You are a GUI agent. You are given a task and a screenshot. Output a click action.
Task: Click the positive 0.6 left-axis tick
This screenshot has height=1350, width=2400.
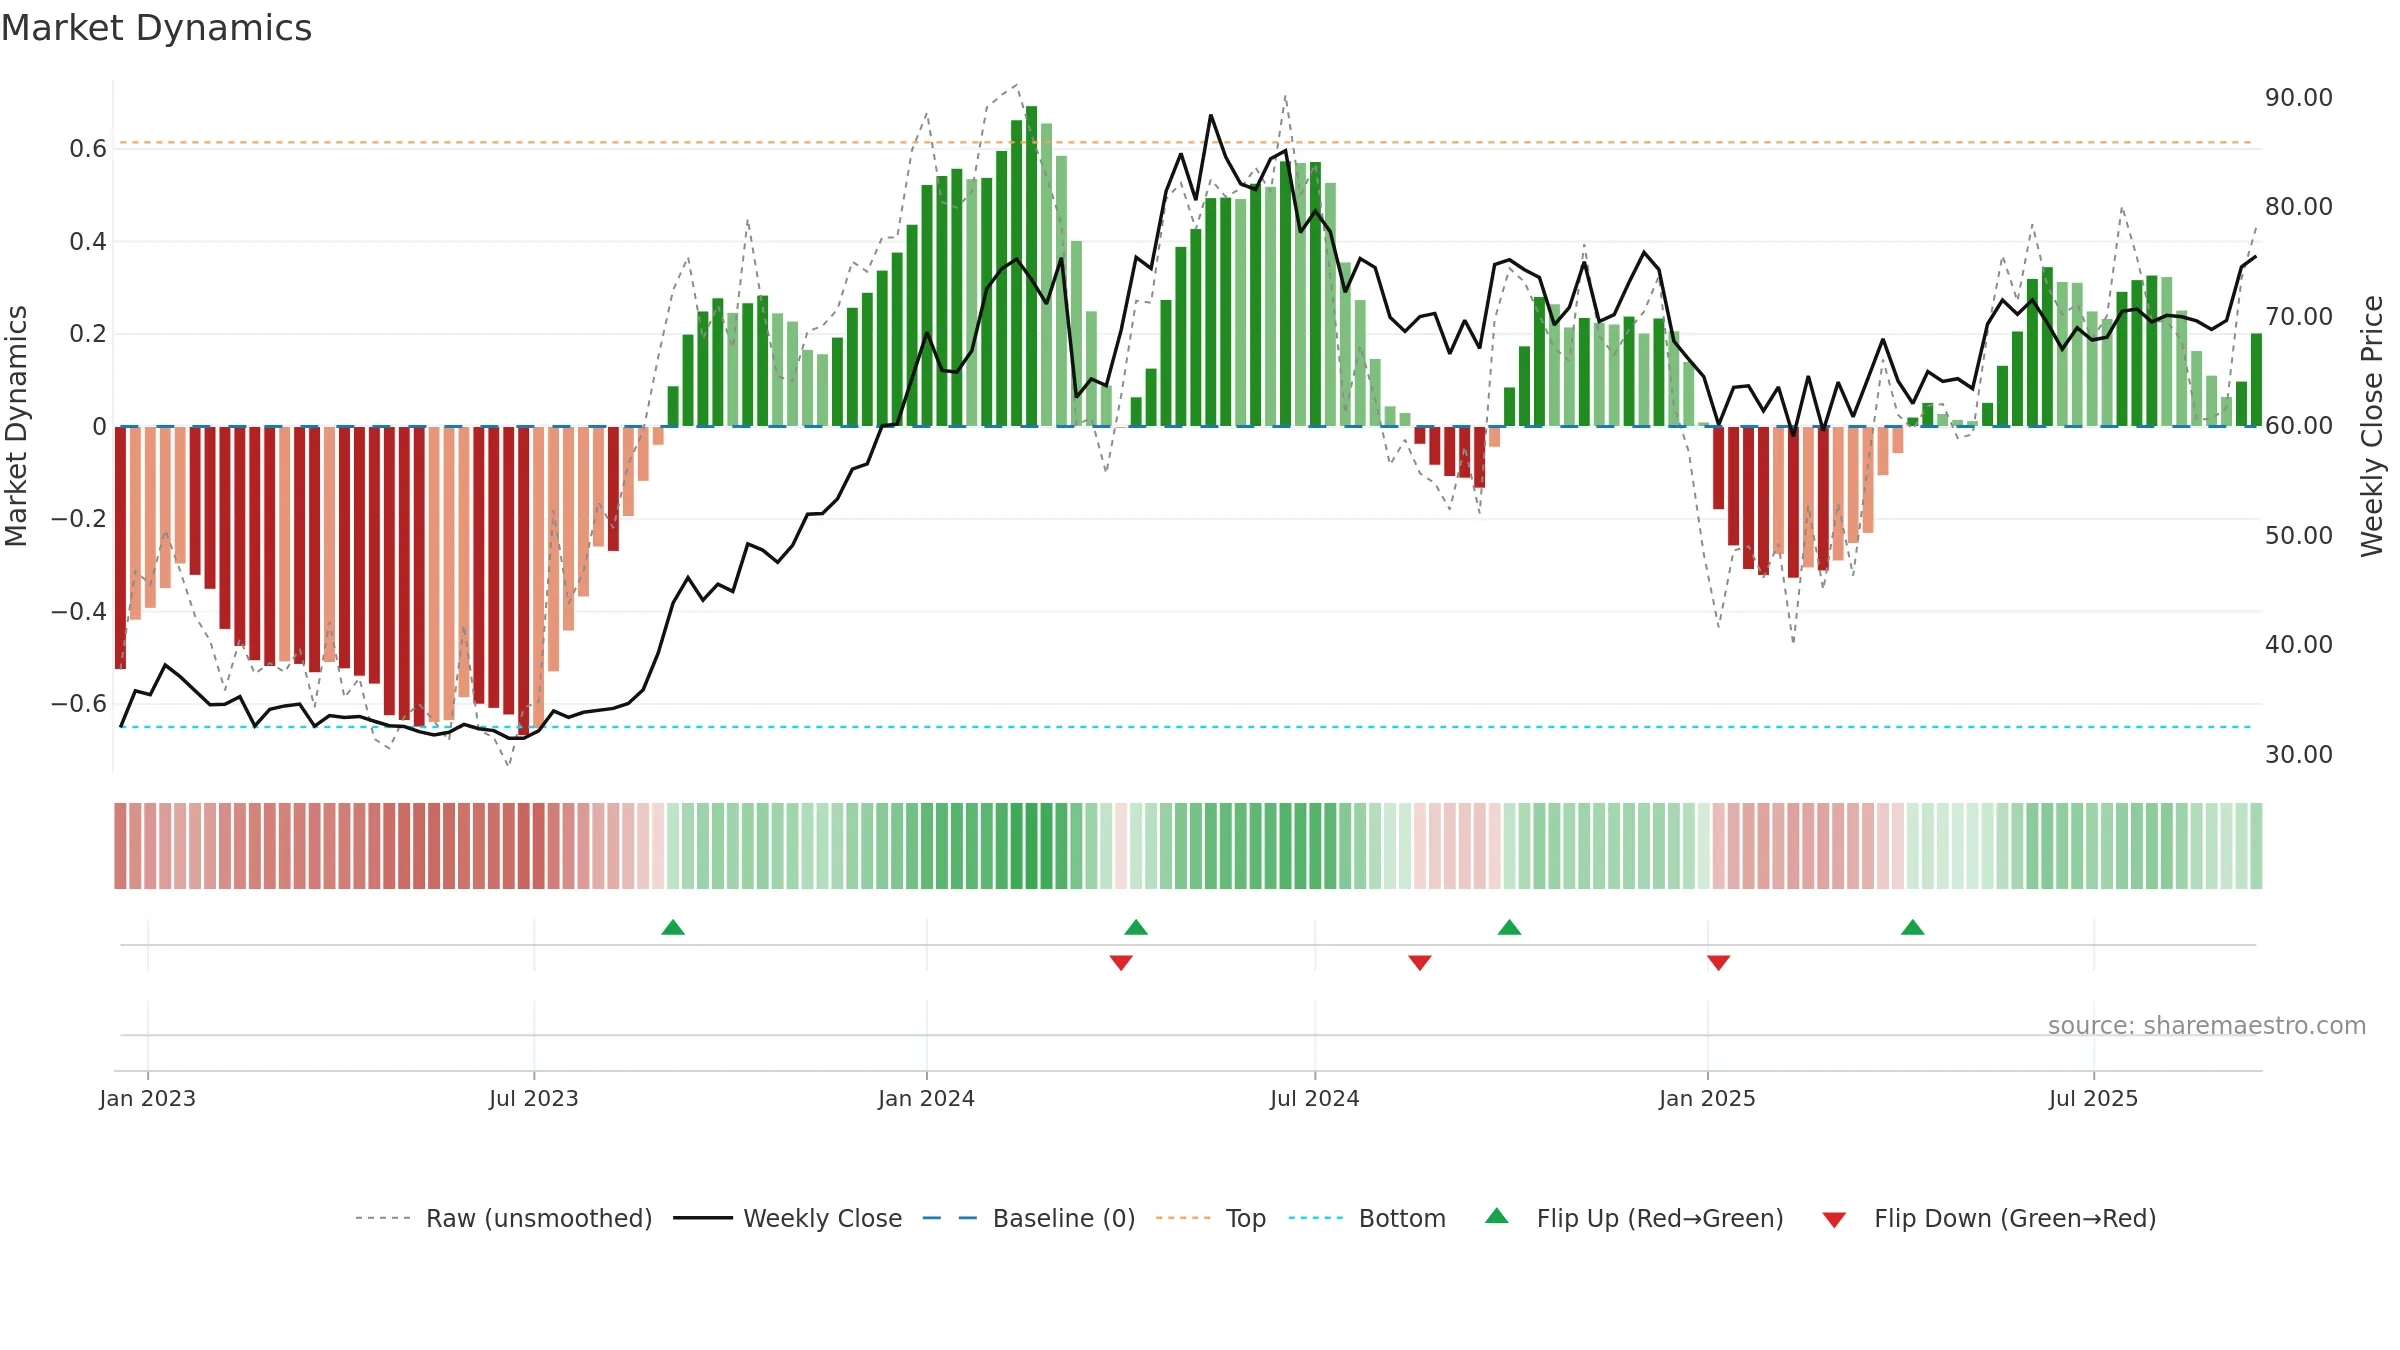click(x=88, y=149)
